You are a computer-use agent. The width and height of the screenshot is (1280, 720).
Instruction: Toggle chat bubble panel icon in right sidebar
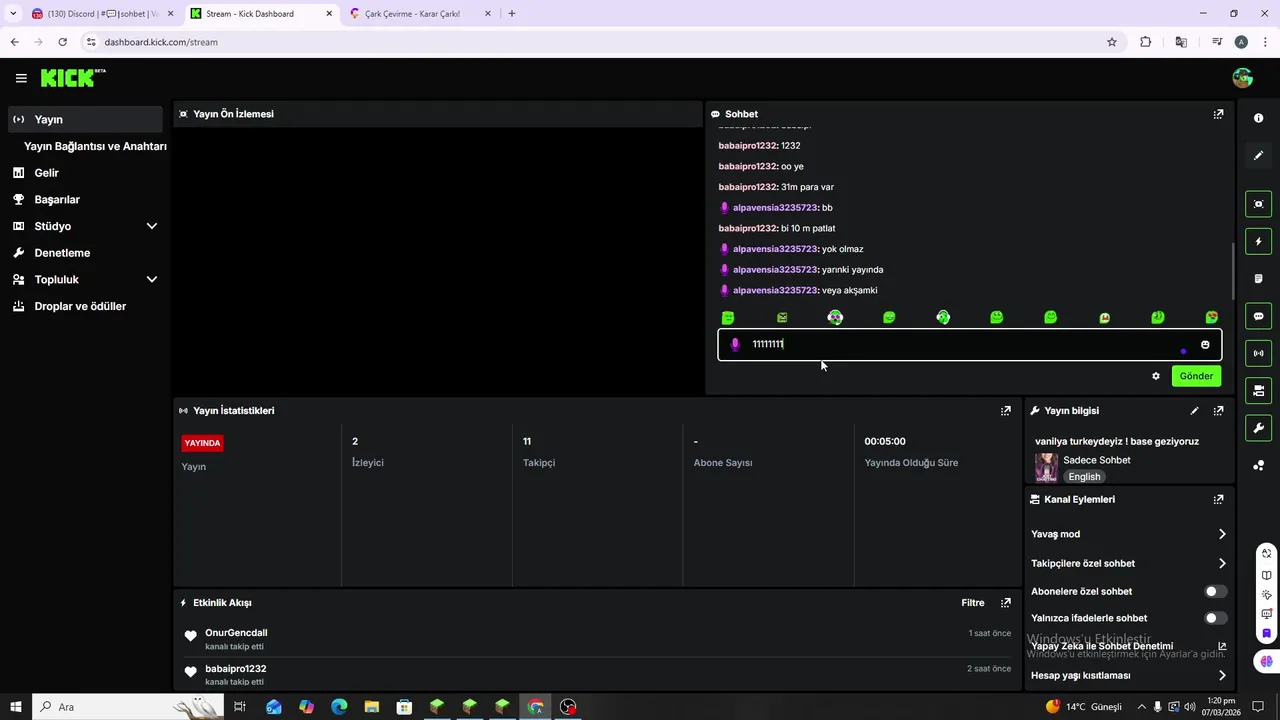(x=1258, y=316)
